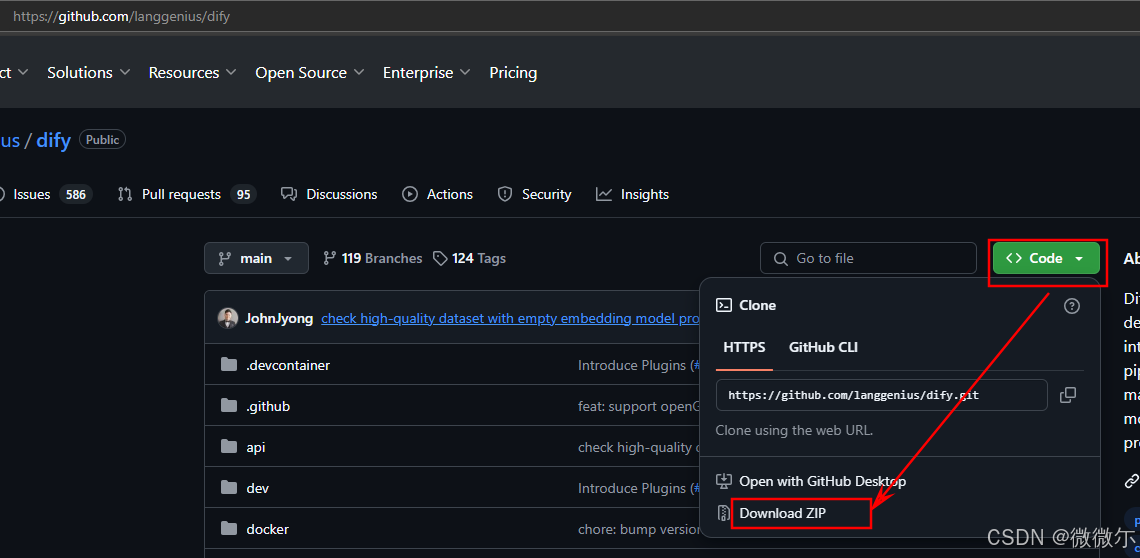The width and height of the screenshot is (1140, 558).
Task: Click the Insights graph icon
Action: click(x=603, y=194)
